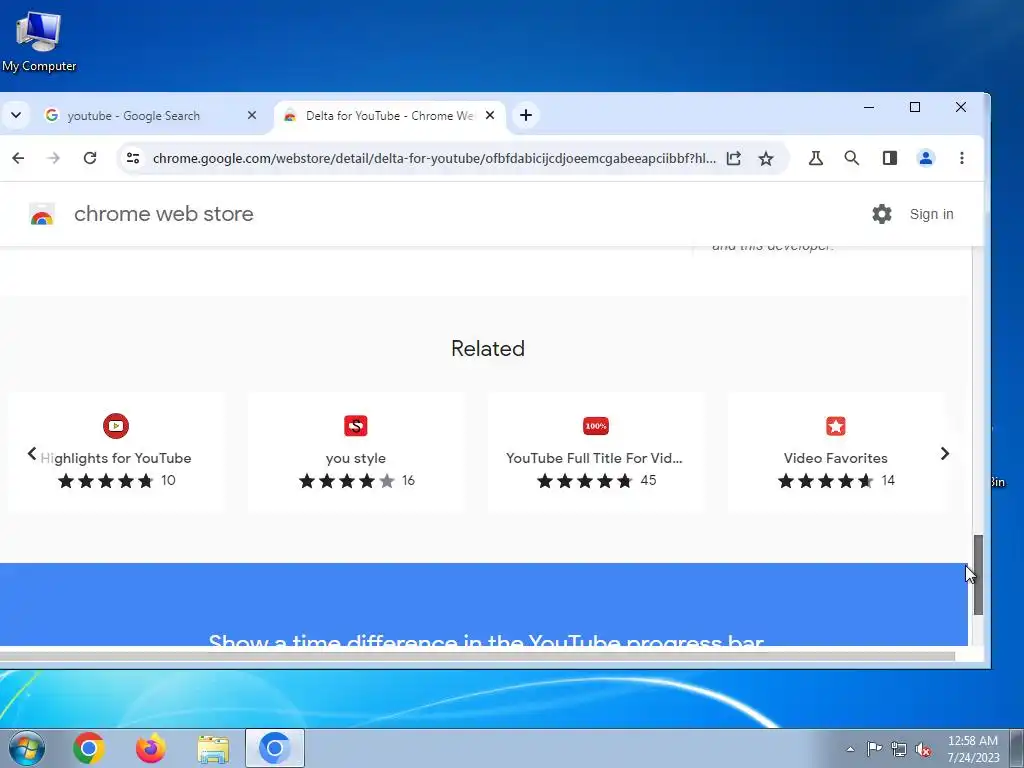Open a new tab
This screenshot has width=1024, height=768.
(x=526, y=115)
